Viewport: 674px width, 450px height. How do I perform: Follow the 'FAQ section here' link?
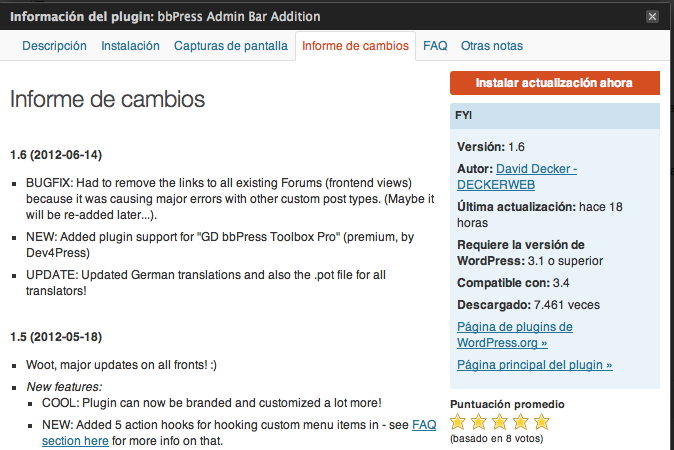point(239,432)
